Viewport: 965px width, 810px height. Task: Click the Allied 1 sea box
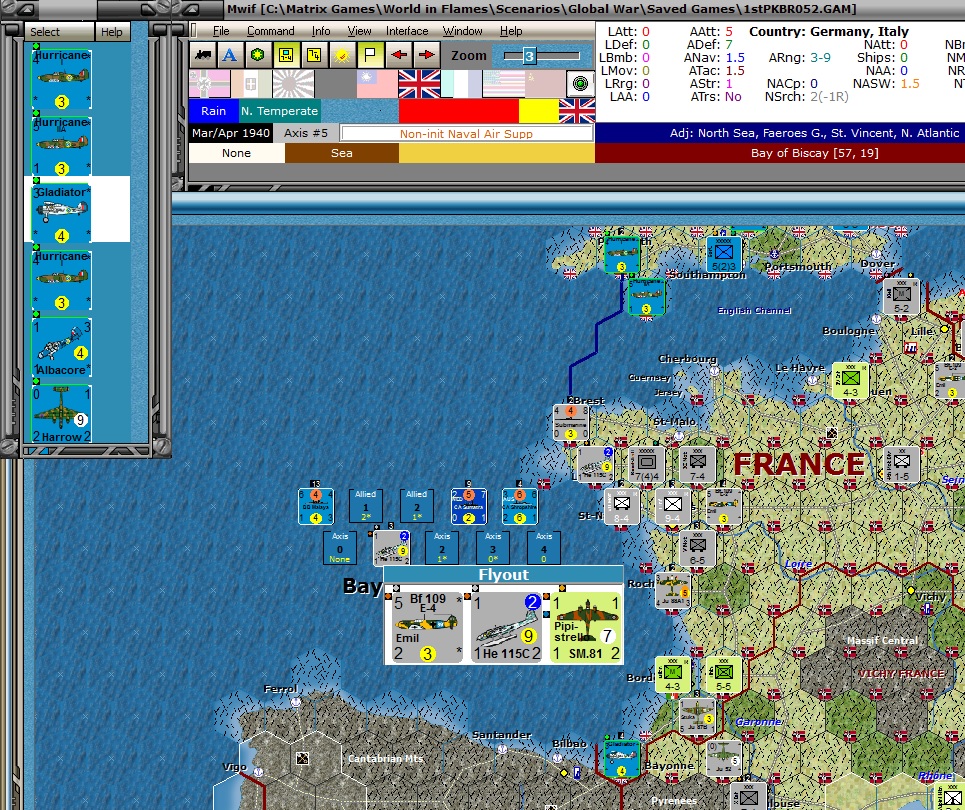[x=366, y=506]
